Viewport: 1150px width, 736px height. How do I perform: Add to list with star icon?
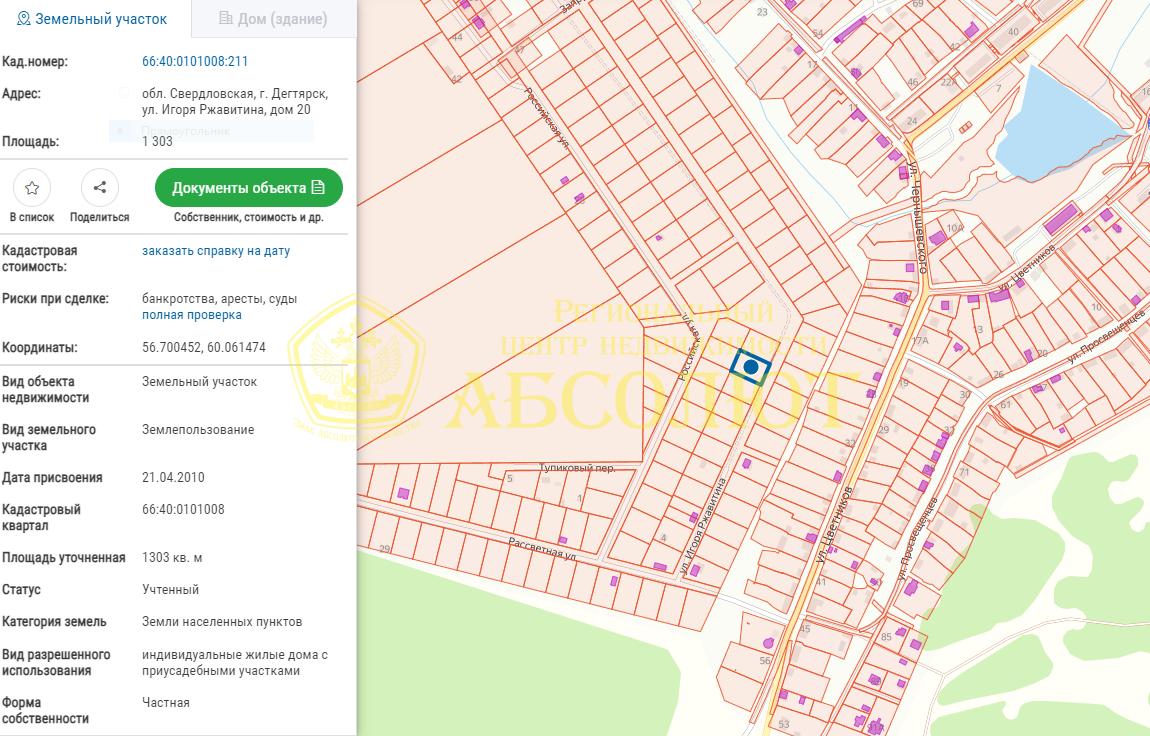coord(32,188)
